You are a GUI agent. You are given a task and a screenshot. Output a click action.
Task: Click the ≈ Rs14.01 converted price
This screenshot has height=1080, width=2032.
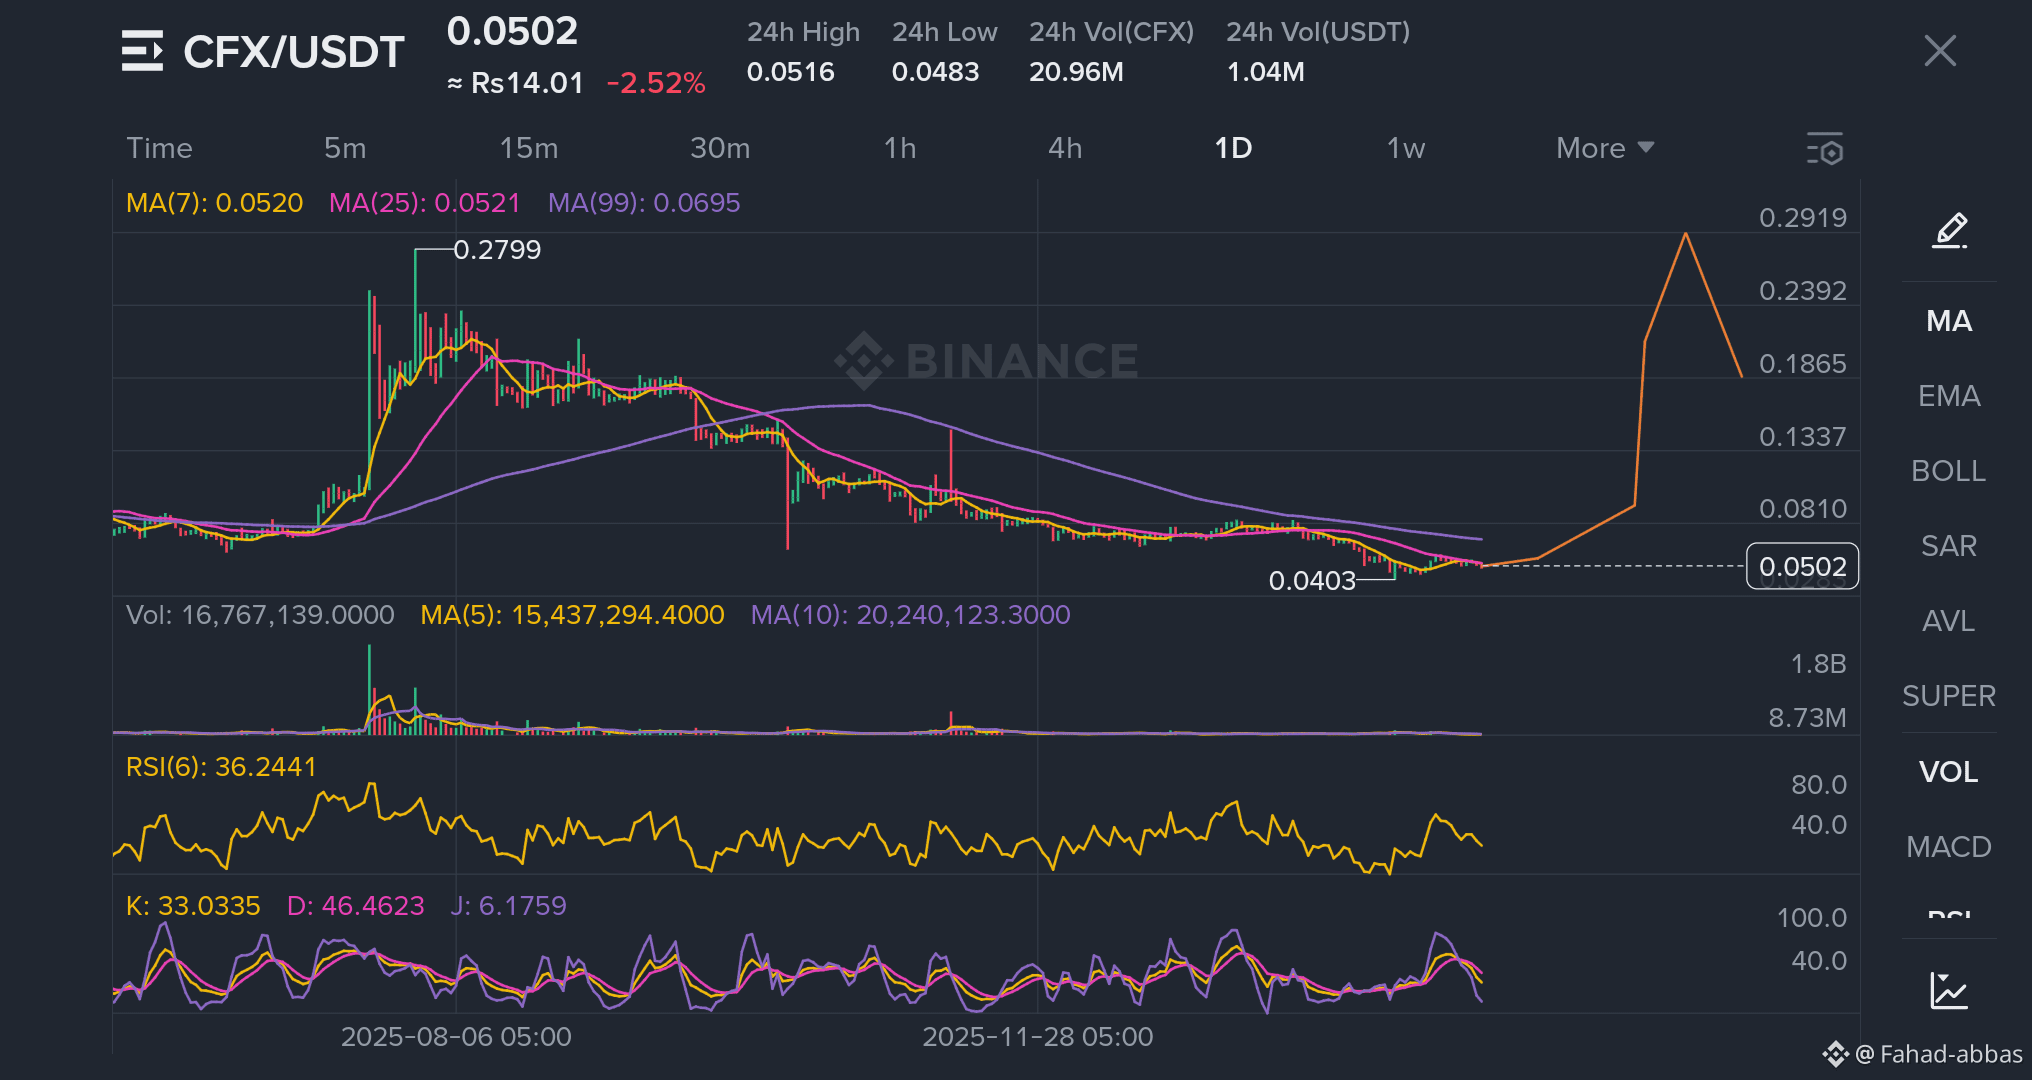point(515,83)
